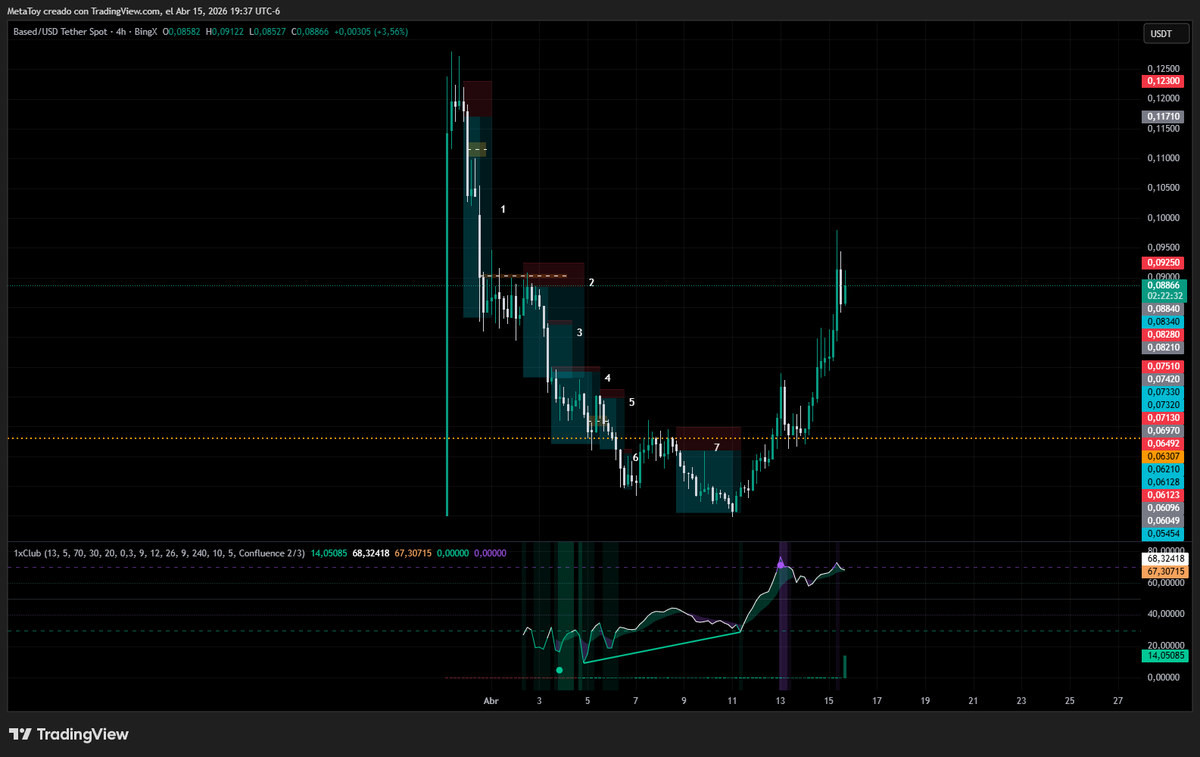Click the red 0,06492 price label
The height and width of the screenshot is (757, 1200).
click(1163, 443)
